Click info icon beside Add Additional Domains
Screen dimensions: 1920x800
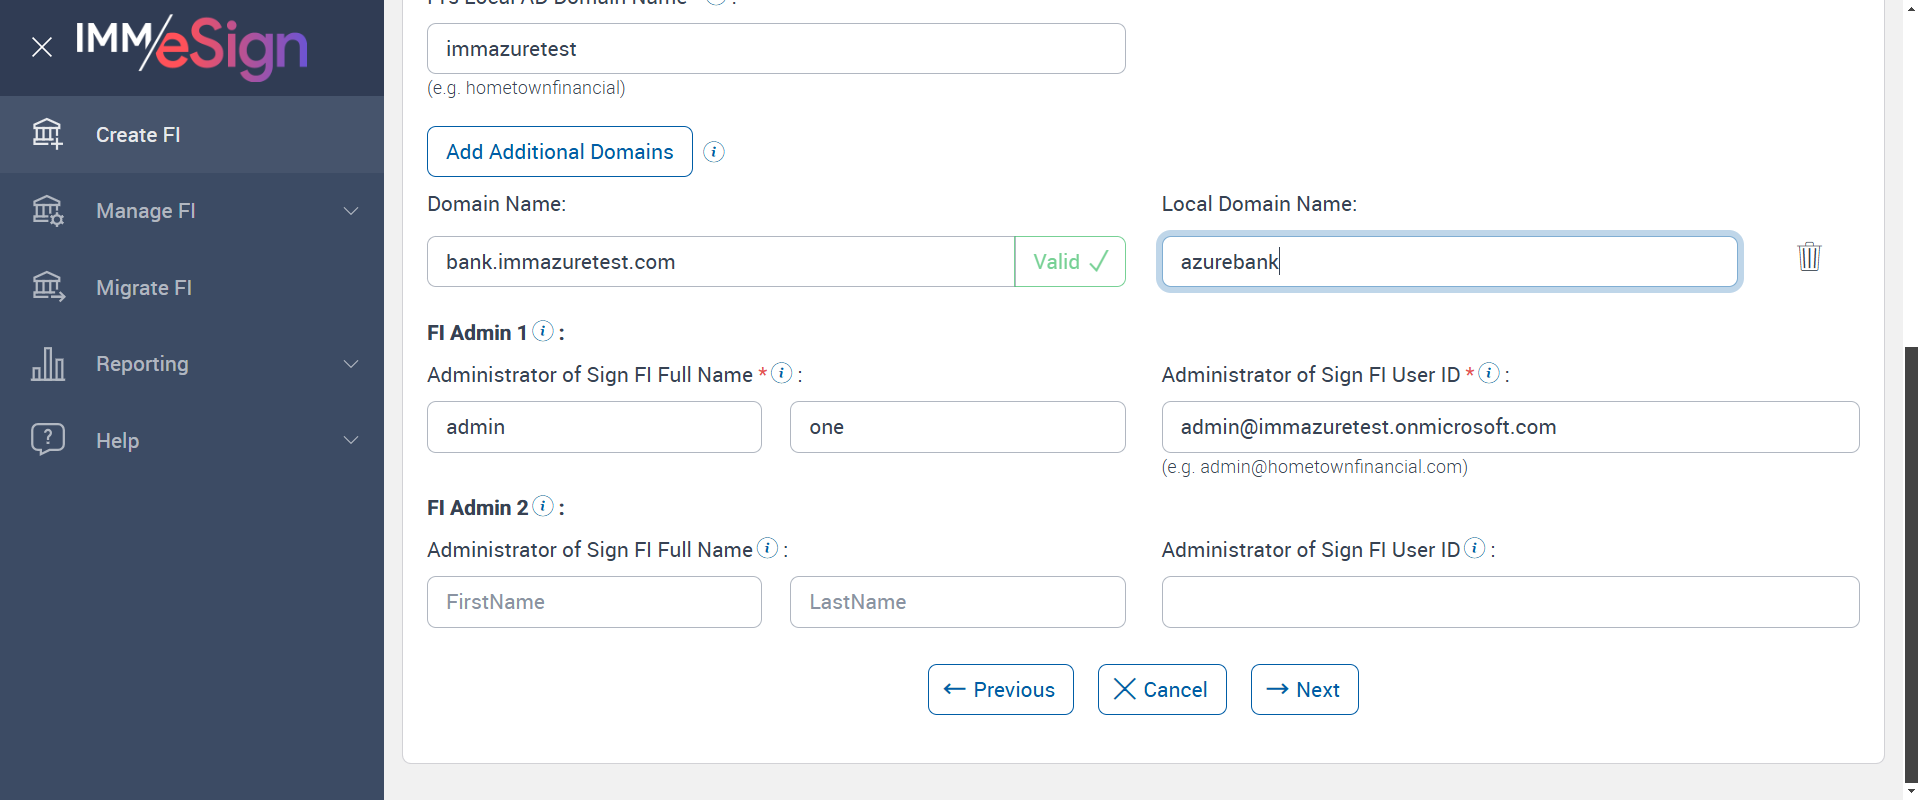tap(714, 152)
